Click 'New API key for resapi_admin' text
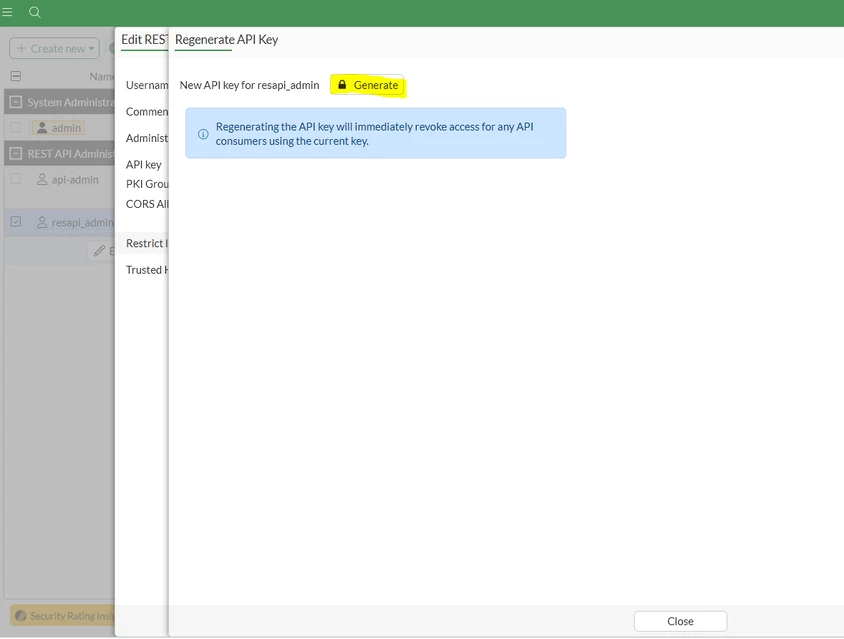The image size is (844, 639). (x=249, y=85)
